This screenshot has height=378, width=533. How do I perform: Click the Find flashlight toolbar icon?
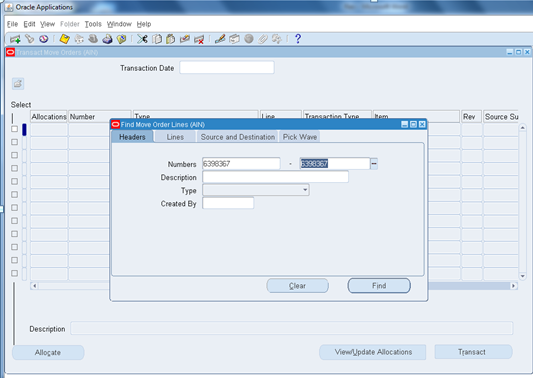pyautogui.click(x=30, y=39)
